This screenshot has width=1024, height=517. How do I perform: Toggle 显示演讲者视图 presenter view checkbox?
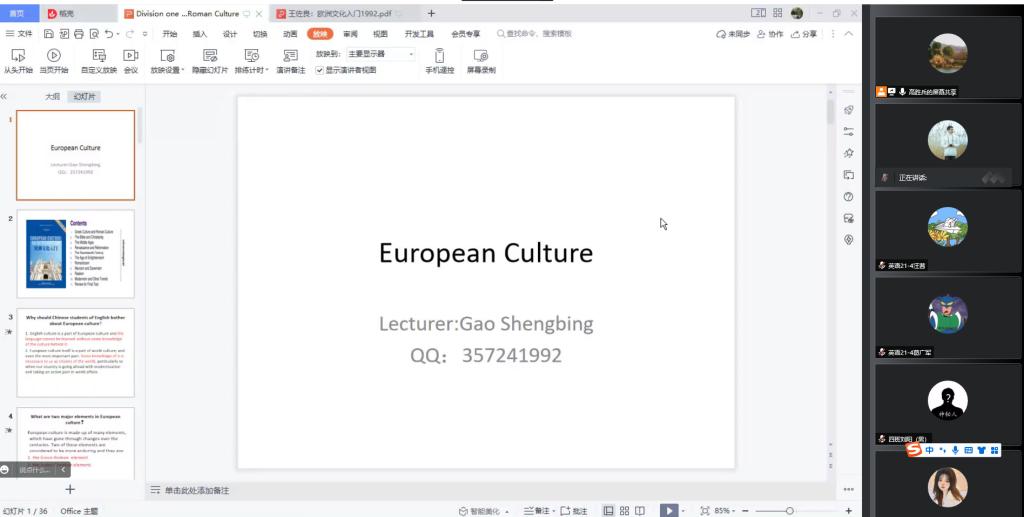320,71
